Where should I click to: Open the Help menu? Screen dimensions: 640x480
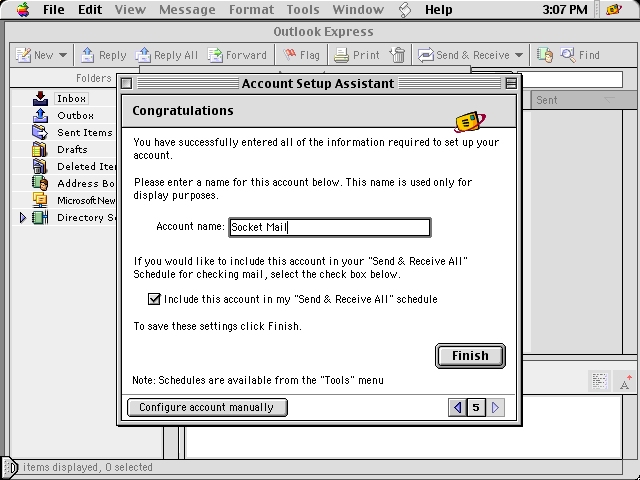tap(439, 9)
